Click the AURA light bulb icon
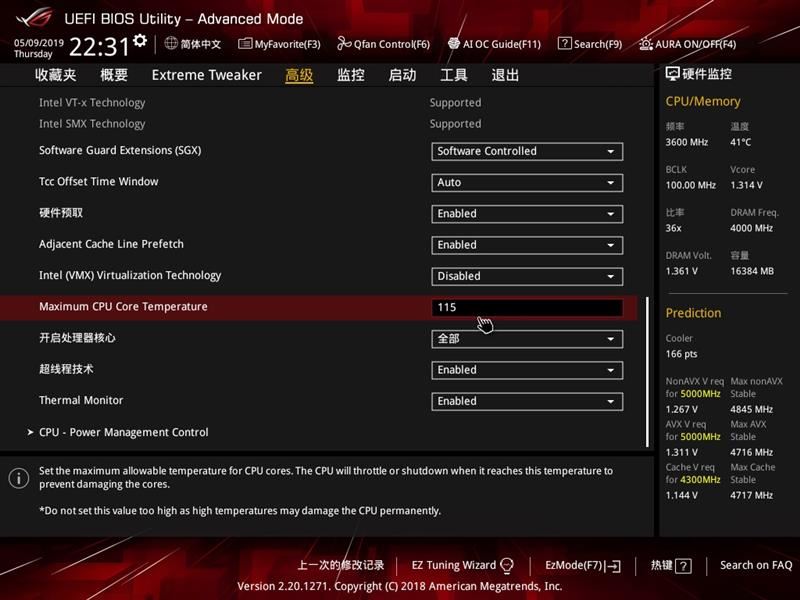 (645, 44)
